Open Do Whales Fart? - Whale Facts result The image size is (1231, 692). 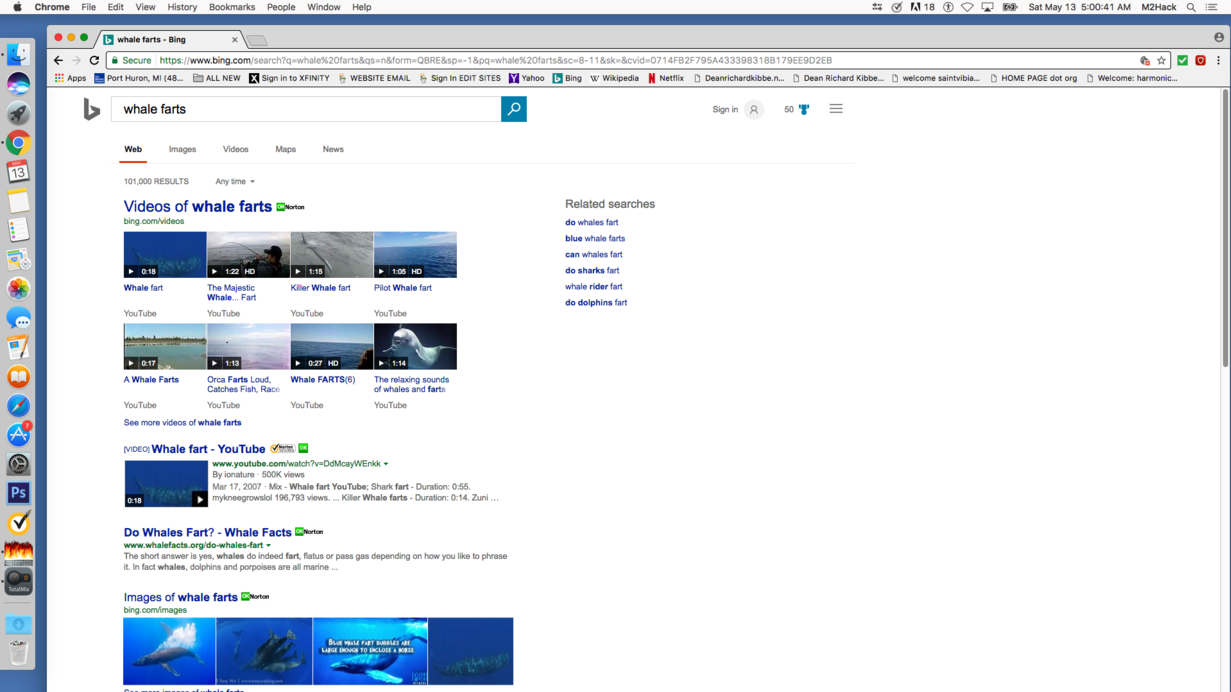coord(208,533)
